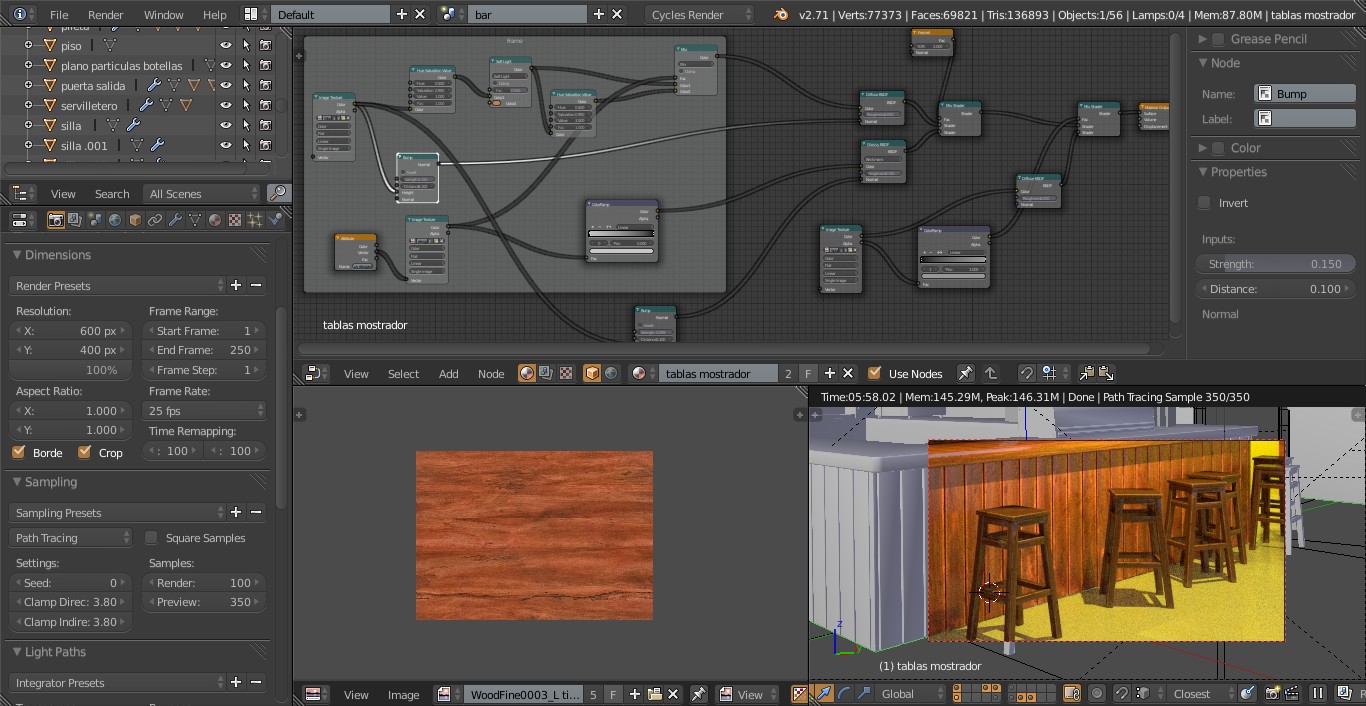Open node editor Add menu
This screenshot has width=1366, height=706.
449,374
